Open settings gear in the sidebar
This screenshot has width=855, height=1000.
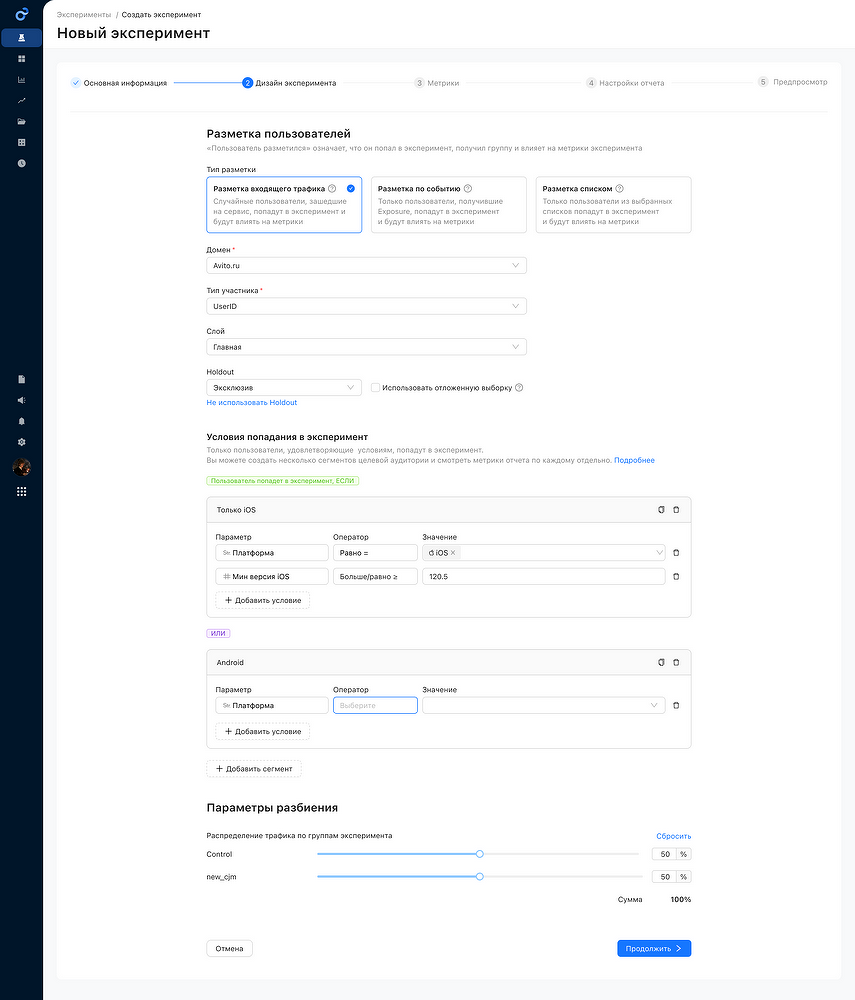[21, 442]
